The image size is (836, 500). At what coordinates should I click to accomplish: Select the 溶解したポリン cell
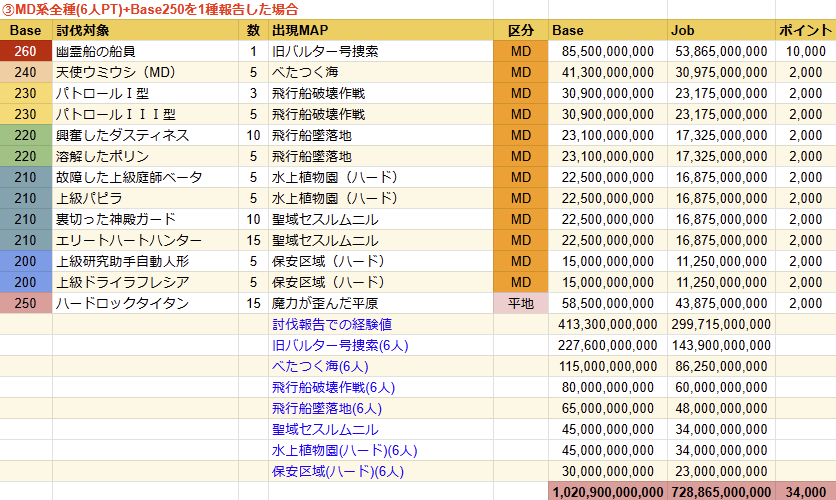[x=146, y=156]
